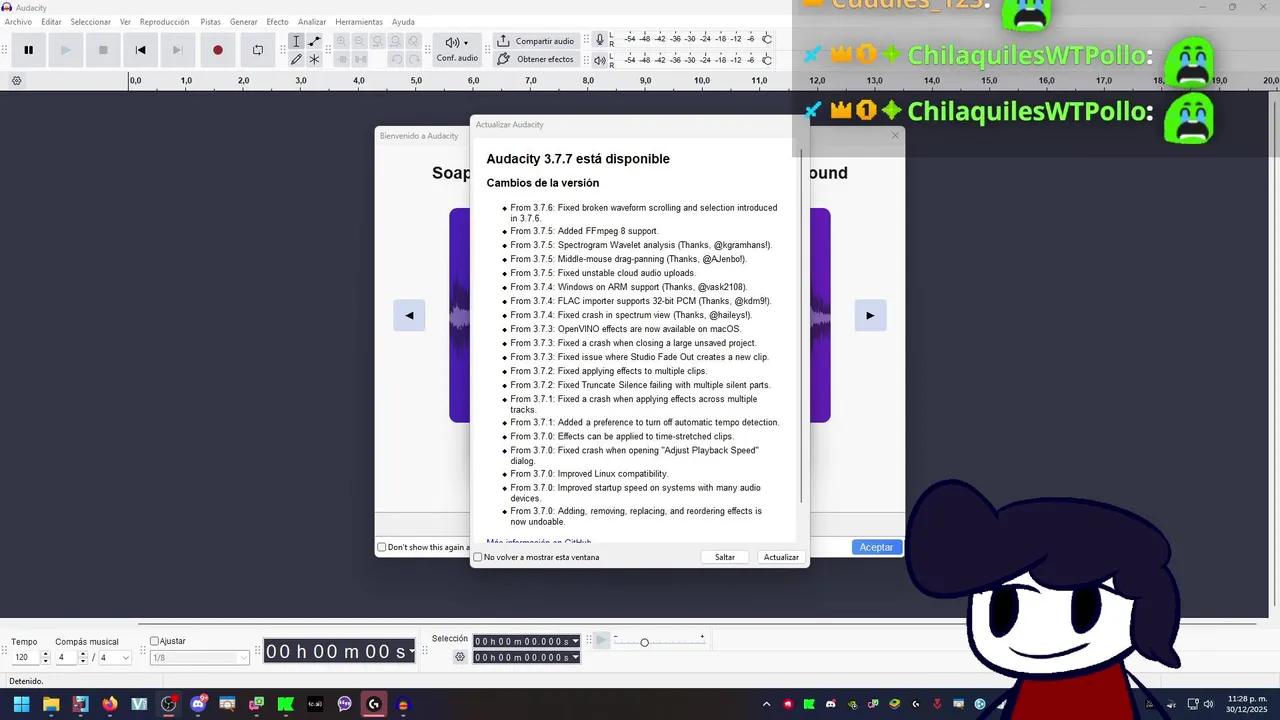Click Saltar to skip the update
This screenshot has width=1280, height=720.
tap(725, 557)
